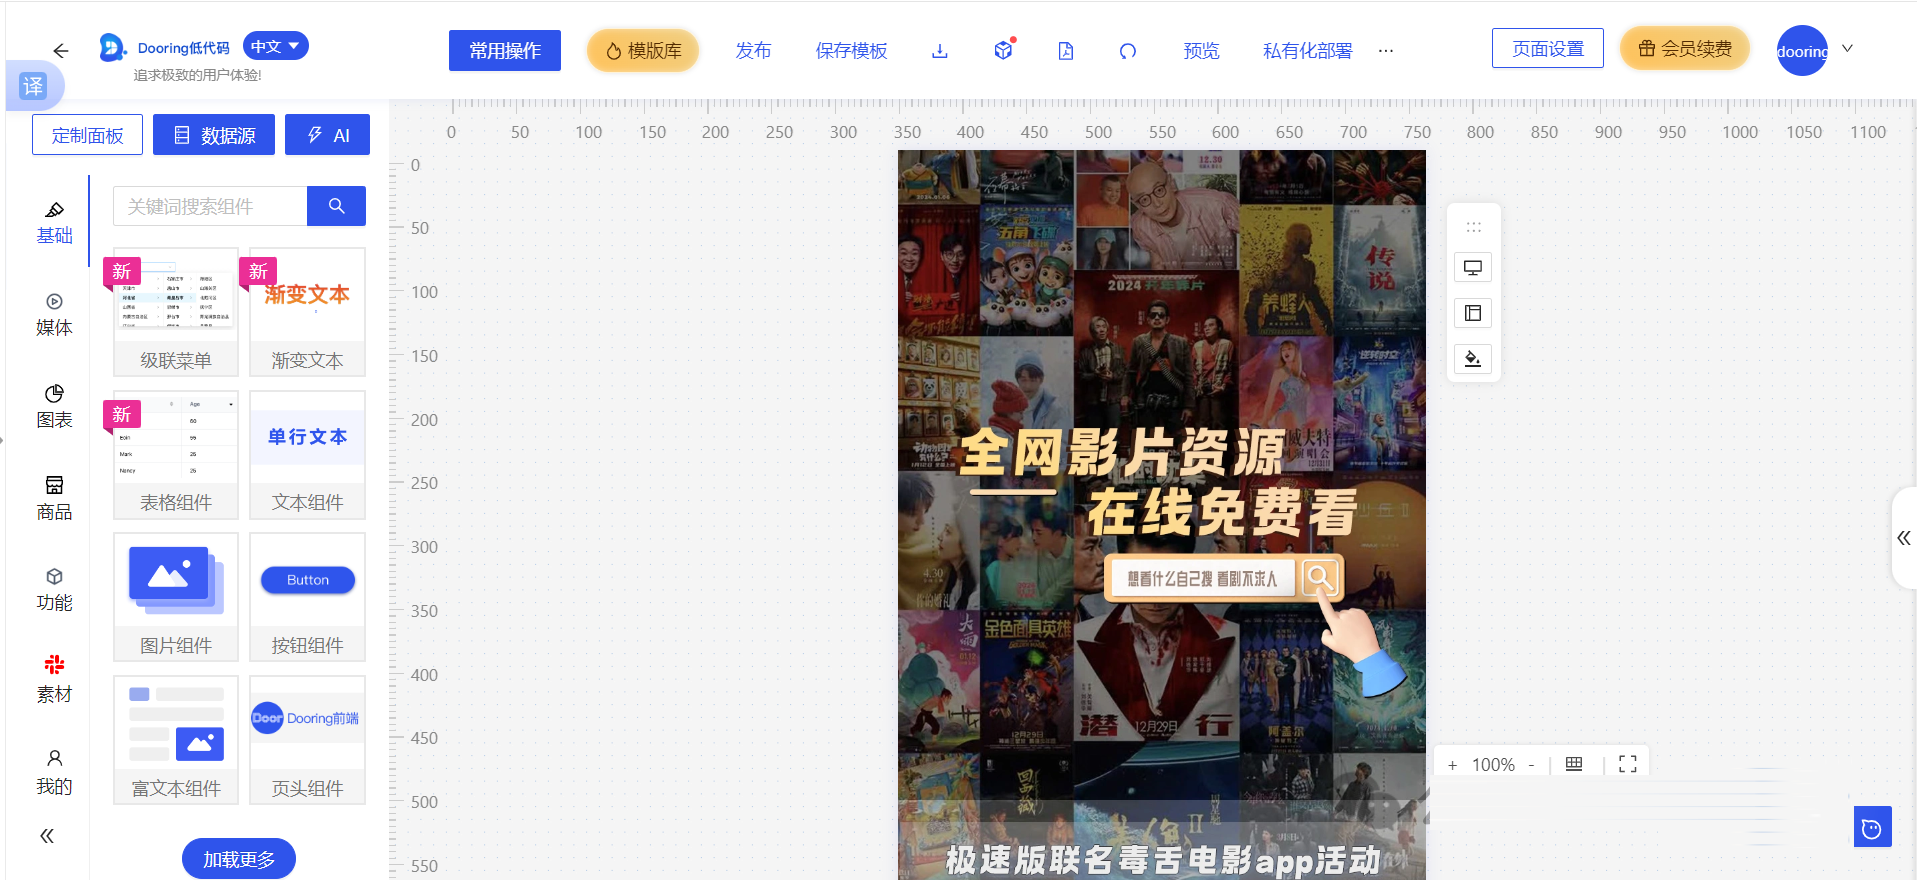Select the 渐变文本 gradient text component
The width and height of the screenshot is (1917, 880).
307,312
